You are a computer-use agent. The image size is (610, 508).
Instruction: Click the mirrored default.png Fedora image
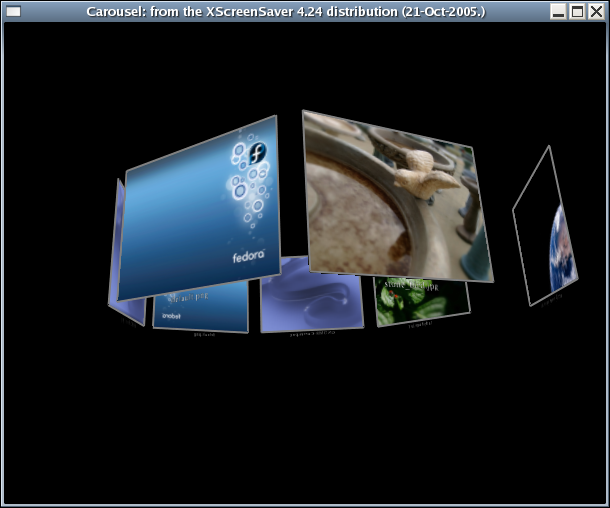[201, 307]
